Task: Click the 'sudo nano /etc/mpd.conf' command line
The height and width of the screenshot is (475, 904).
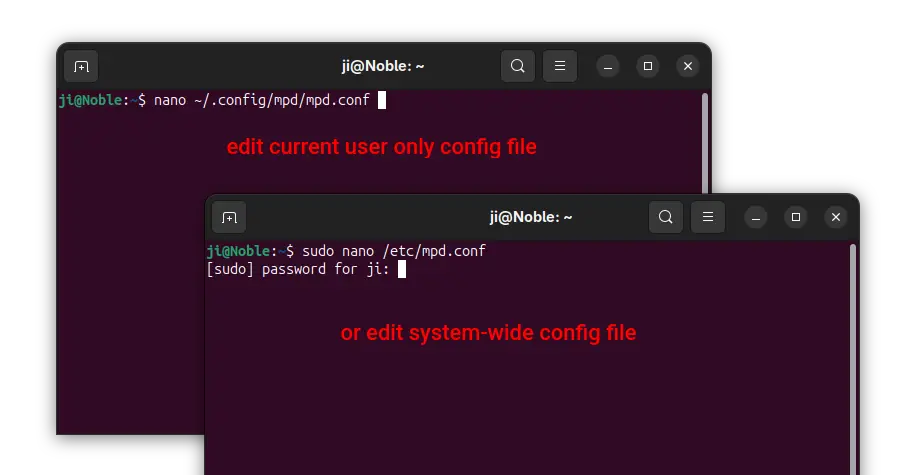Action: click(x=346, y=251)
